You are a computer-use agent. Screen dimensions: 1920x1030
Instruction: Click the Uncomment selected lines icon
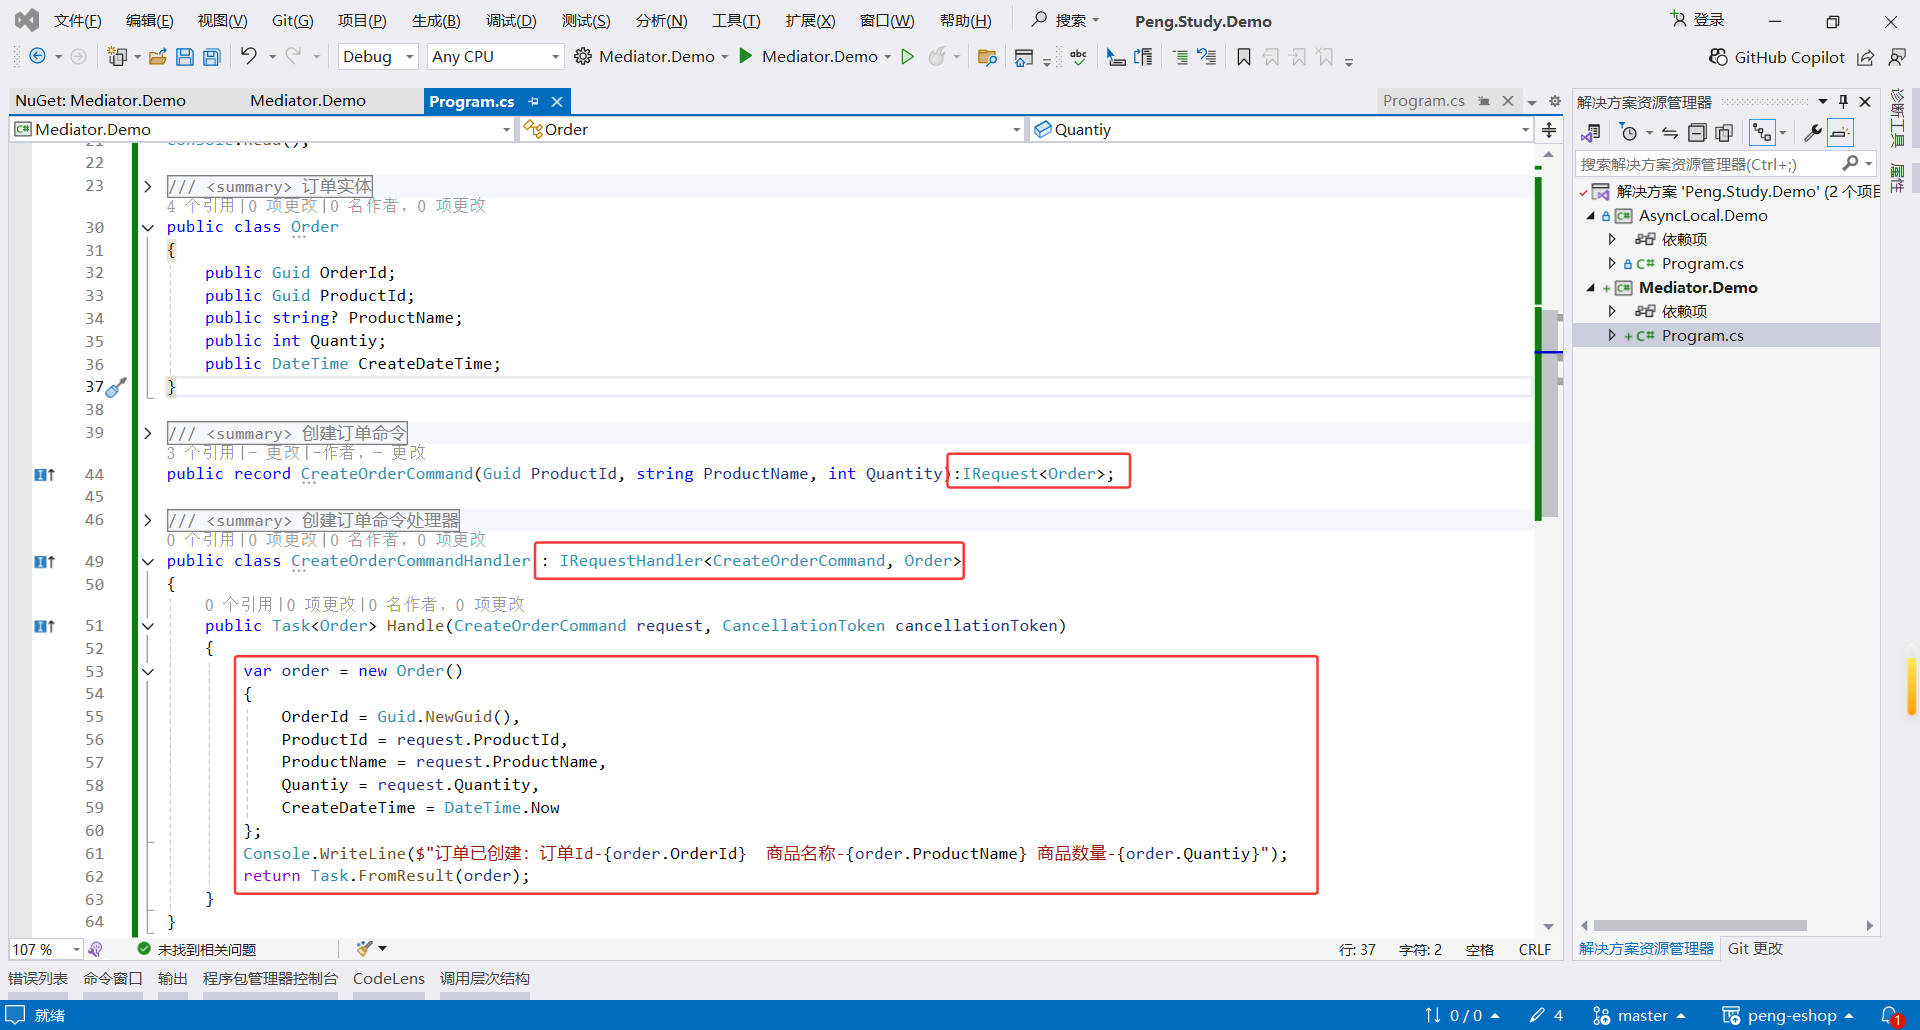pos(1207,57)
